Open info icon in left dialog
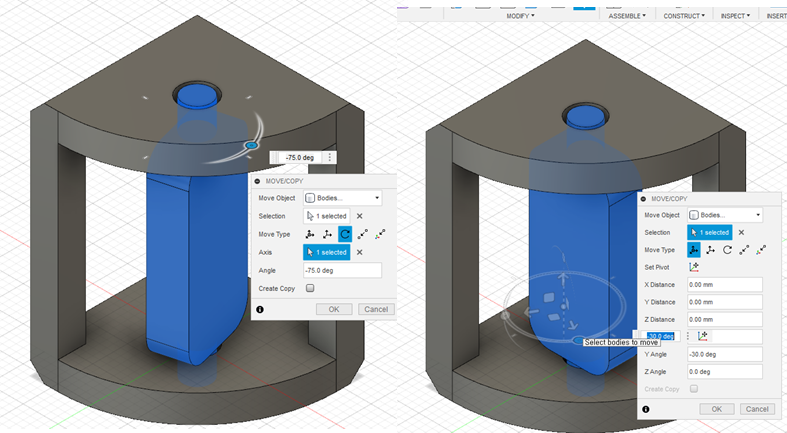 tap(259, 310)
